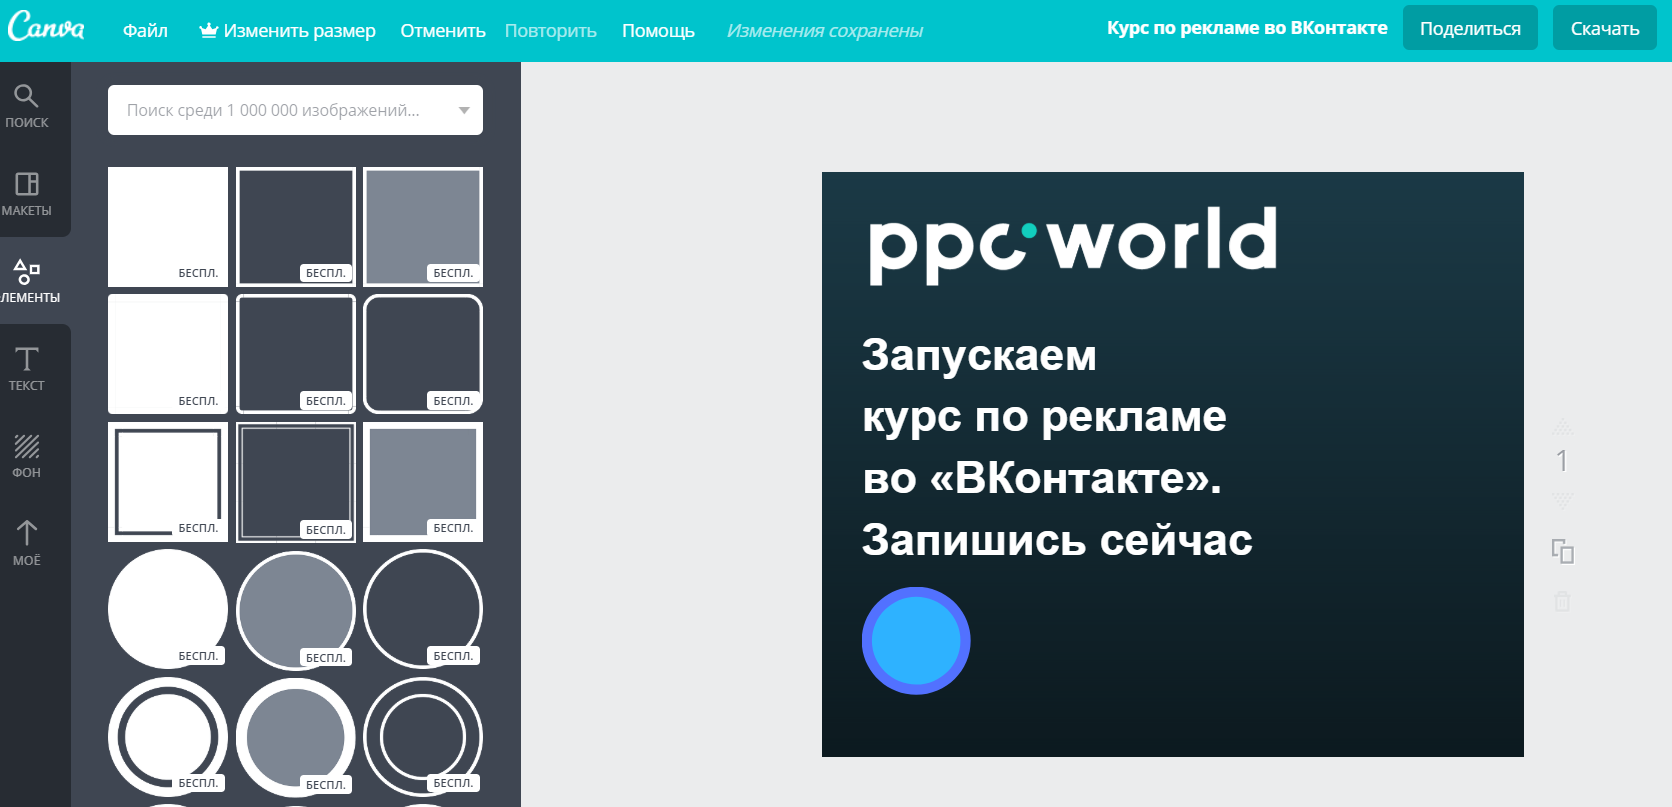Open the Фон background panel
Screen dimensions: 1672x807
27,456
